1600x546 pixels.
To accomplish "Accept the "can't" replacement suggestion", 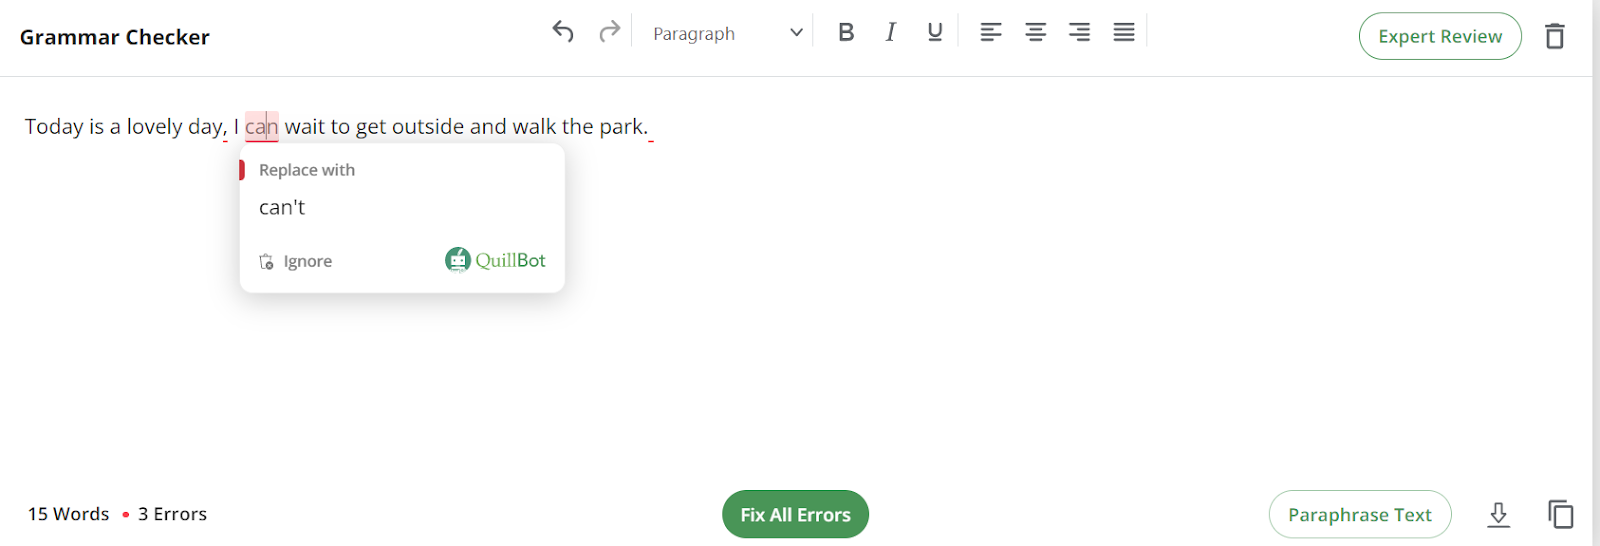I will pyautogui.click(x=282, y=208).
